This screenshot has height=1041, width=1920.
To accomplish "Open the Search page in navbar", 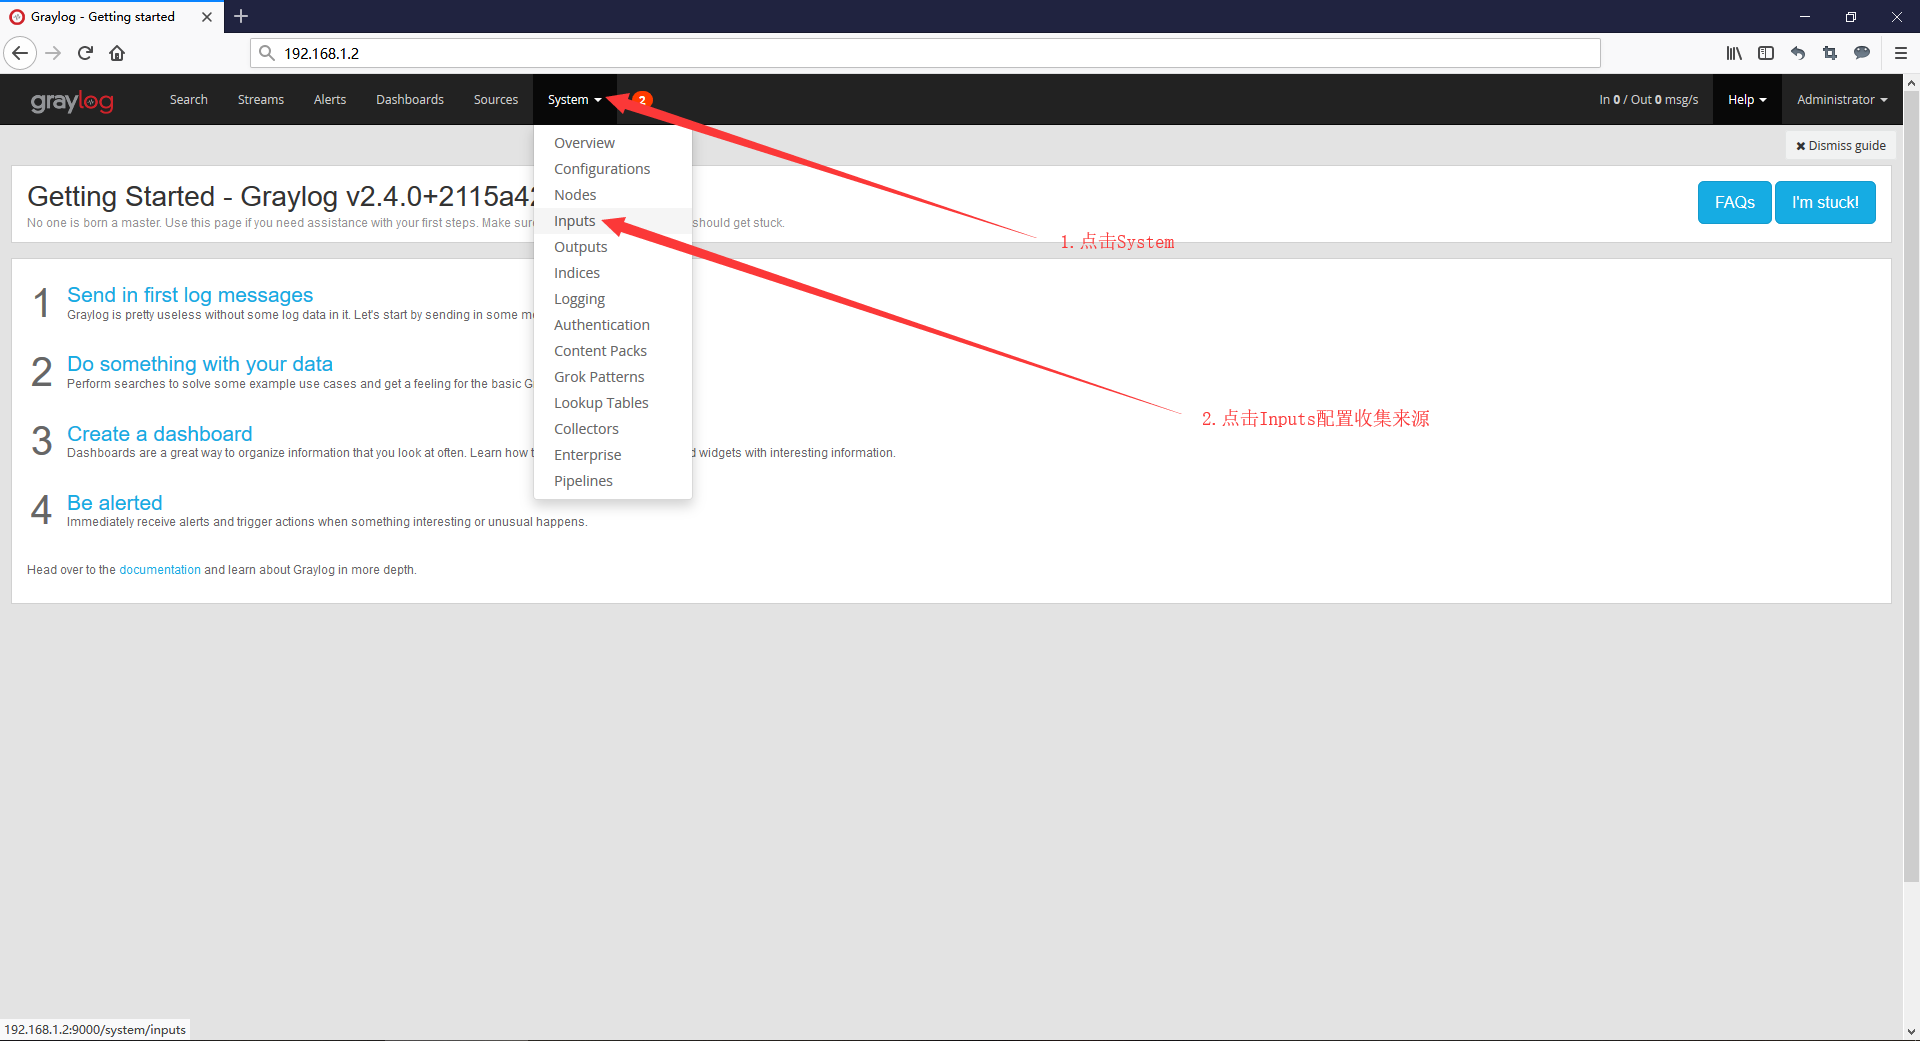I will [x=189, y=100].
